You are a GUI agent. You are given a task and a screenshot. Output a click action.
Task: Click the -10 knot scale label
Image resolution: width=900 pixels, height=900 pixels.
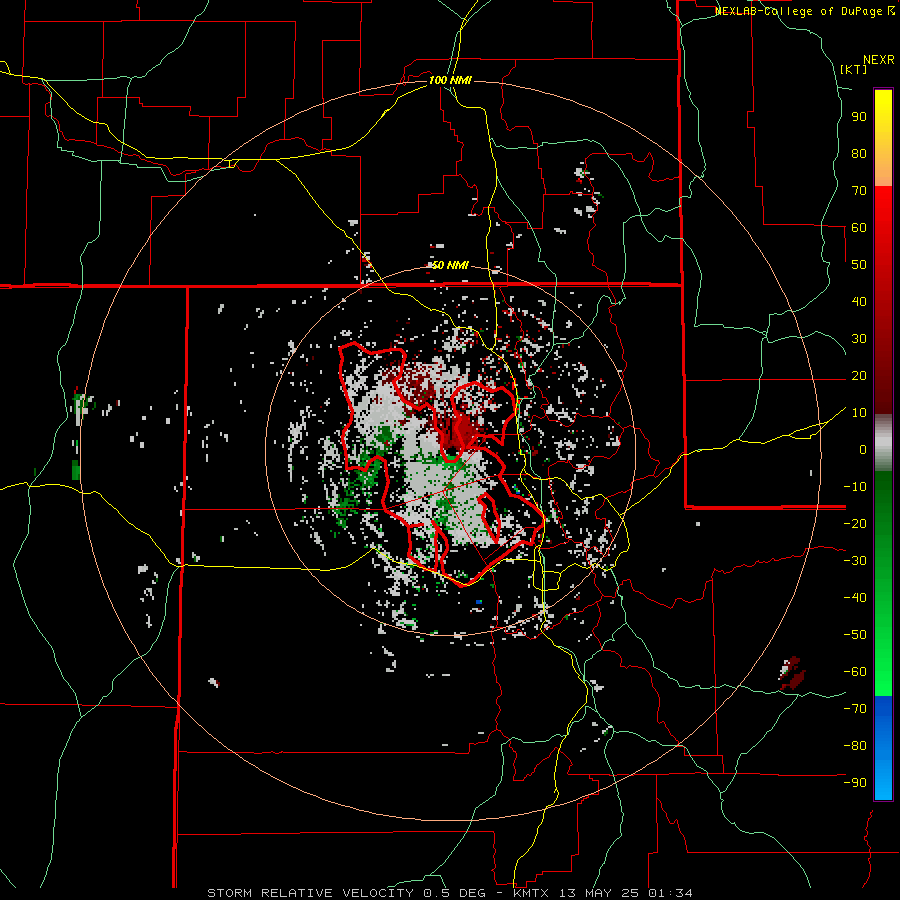coord(855,487)
